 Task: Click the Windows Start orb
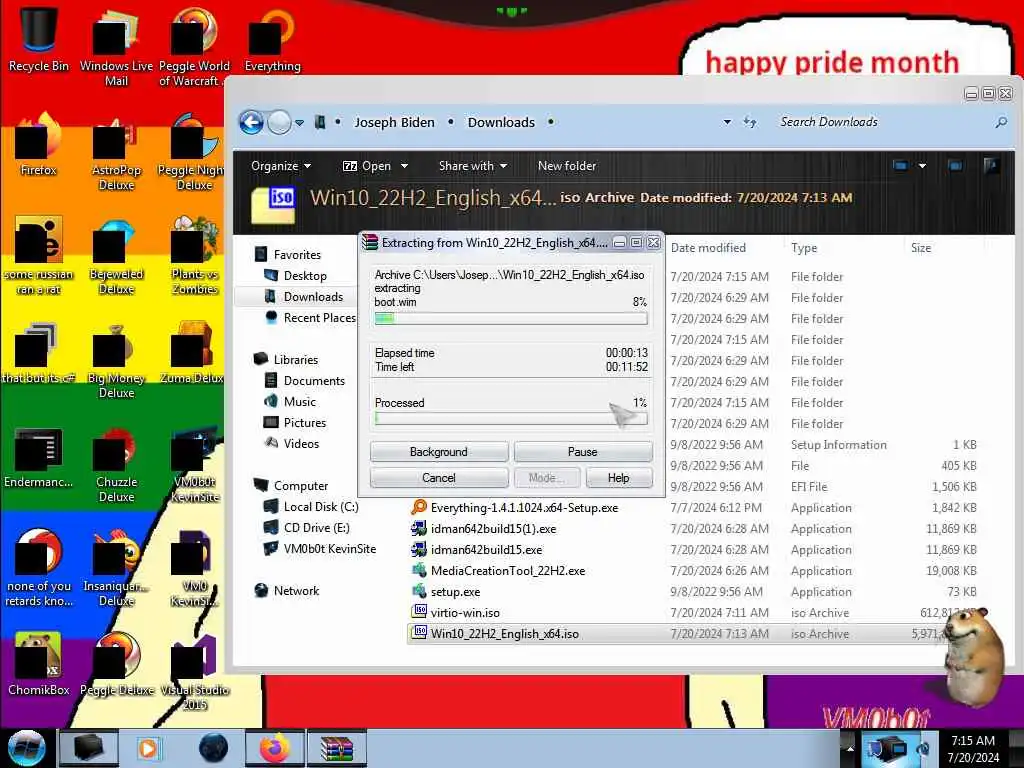(26, 748)
